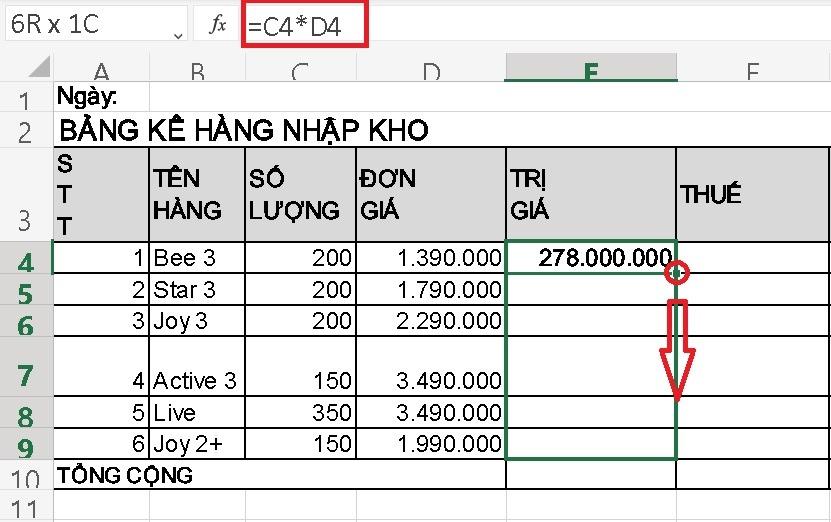The width and height of the screenshot is (831, 522).
Task: Click the cell 'Joy 3'
Action: click(x=197, y=321)
